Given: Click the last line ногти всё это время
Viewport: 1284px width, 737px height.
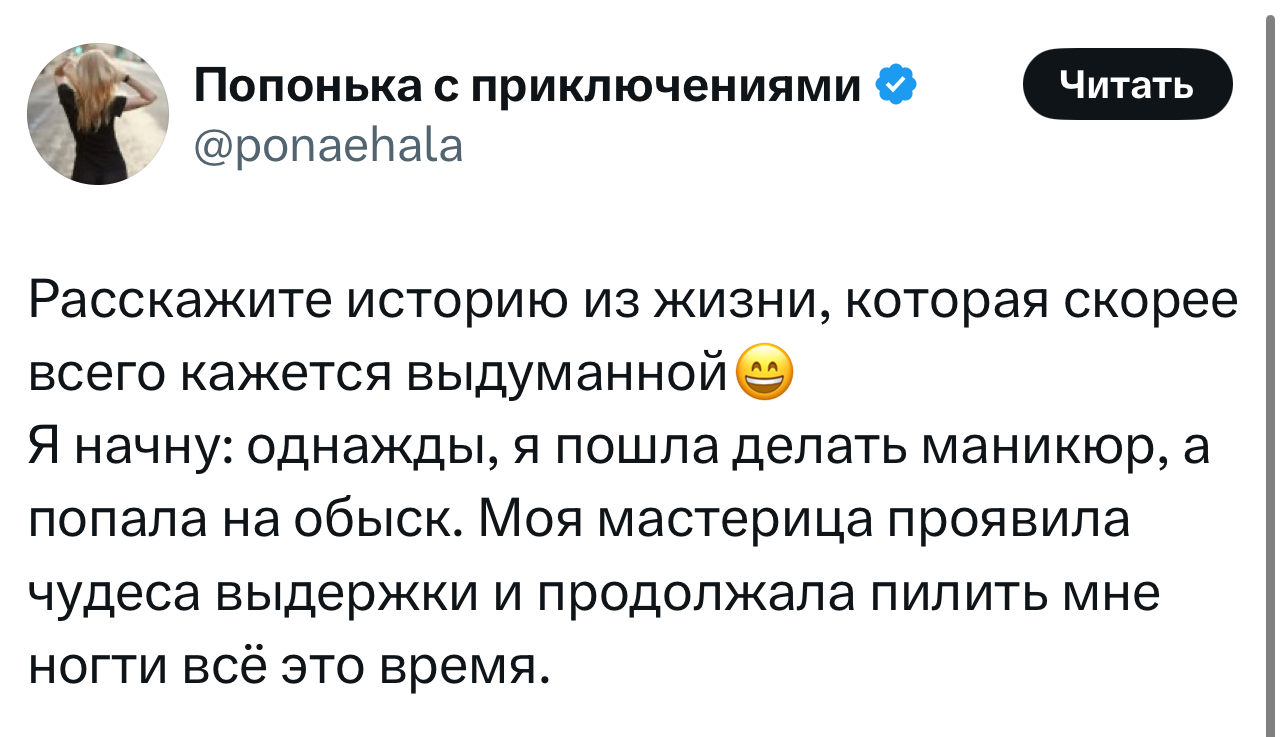Looking at the screenshot, I should coord(288,666).
